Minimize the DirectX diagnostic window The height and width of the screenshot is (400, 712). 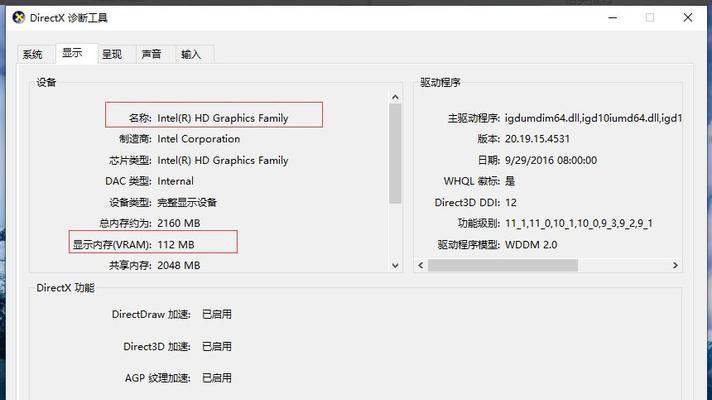point(613,18)
